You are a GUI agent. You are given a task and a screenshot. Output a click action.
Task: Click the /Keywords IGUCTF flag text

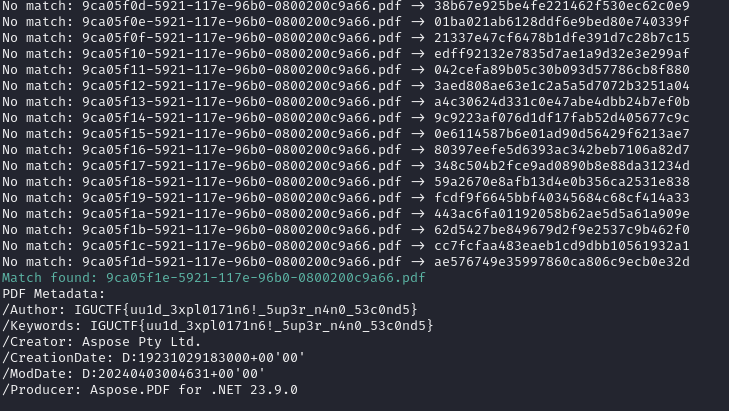(x=262, y=326)
